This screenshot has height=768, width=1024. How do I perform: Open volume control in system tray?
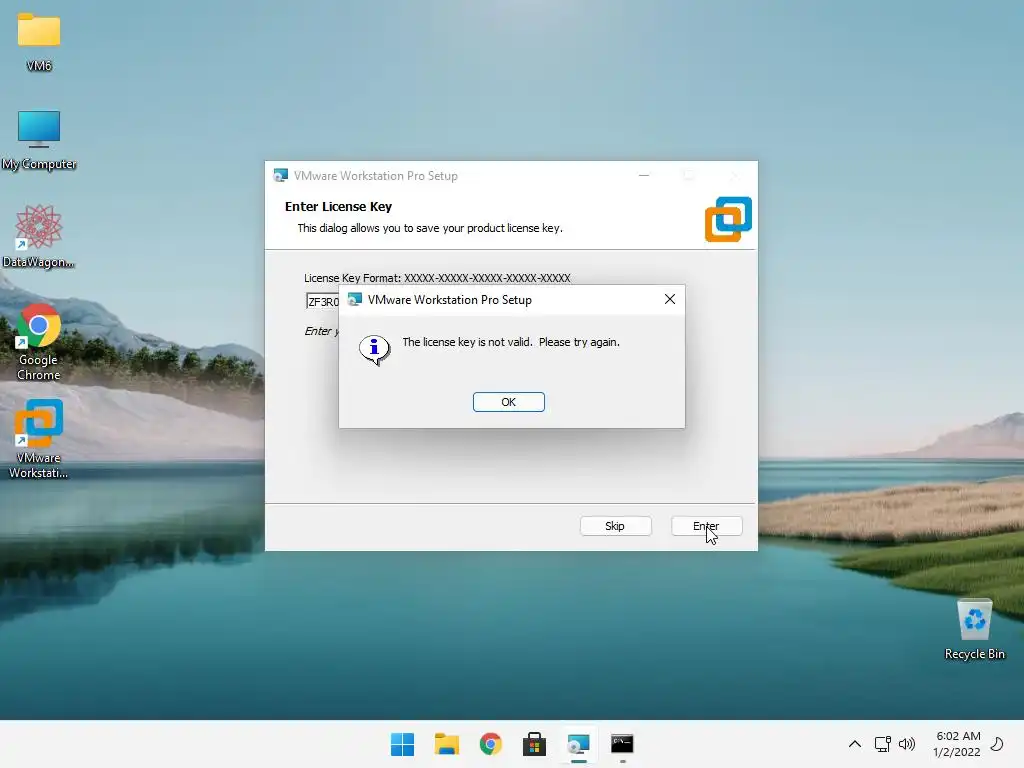coord(907,744)
